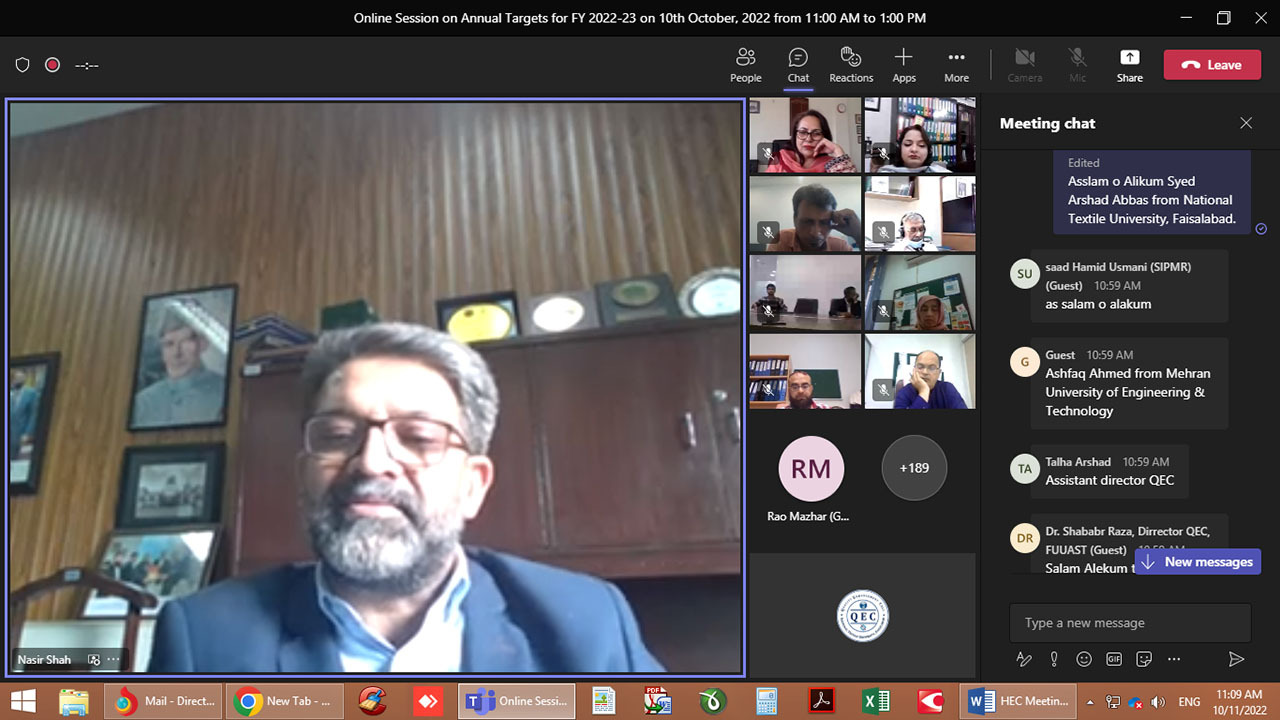The height and width of the screenshot is (720, 1280).
Task: Expand the More actions menu
Action: pyautogui.click(x=956, y=65)
